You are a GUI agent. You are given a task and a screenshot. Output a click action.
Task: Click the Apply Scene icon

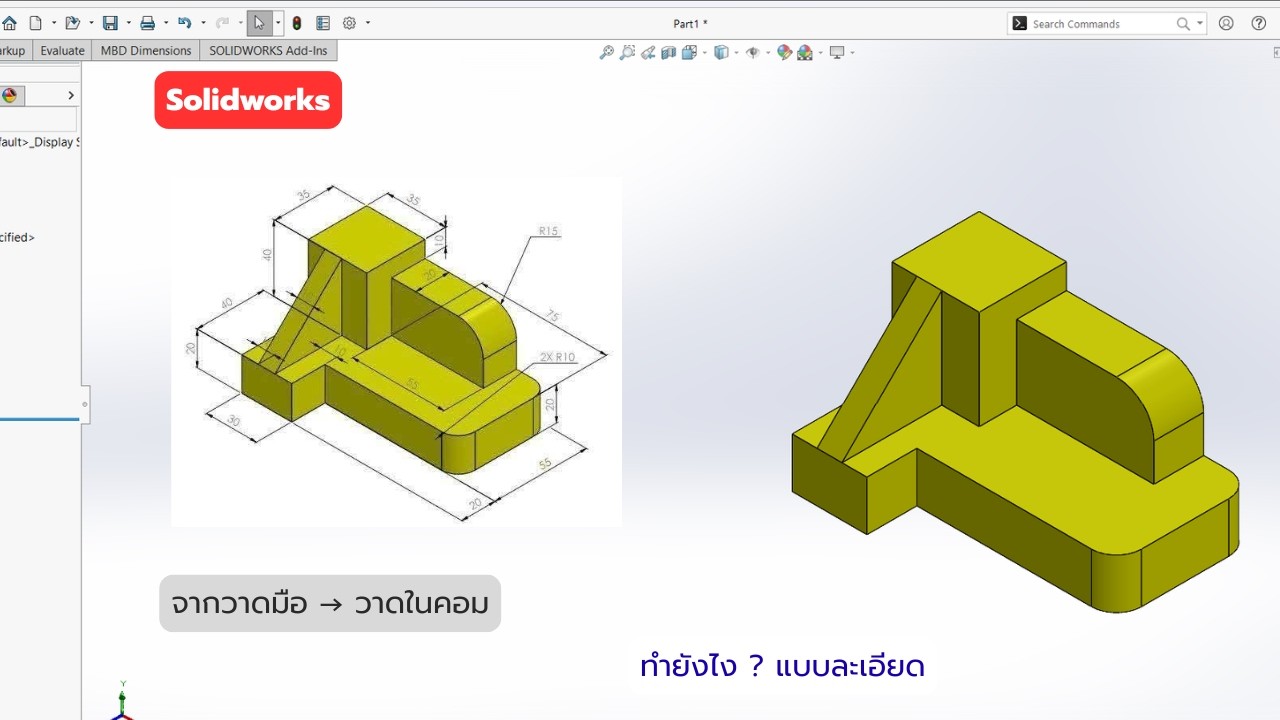click(x=805, y=53)
